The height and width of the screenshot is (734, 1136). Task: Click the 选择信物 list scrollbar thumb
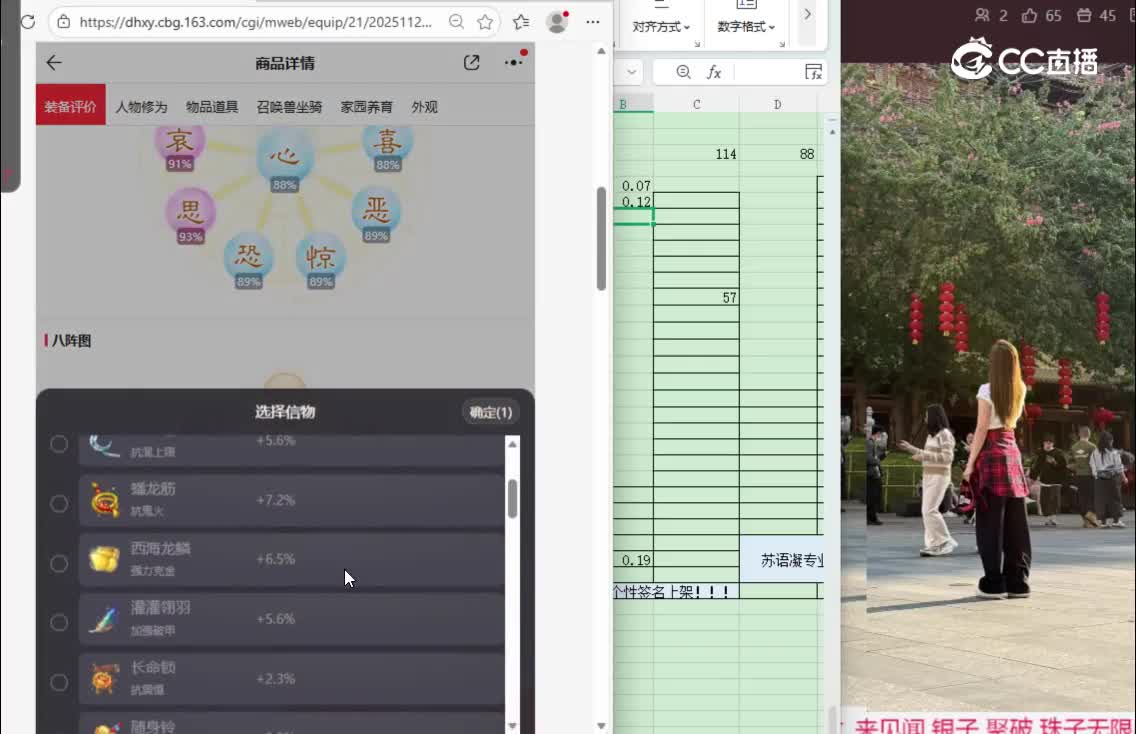coord(512,499)
